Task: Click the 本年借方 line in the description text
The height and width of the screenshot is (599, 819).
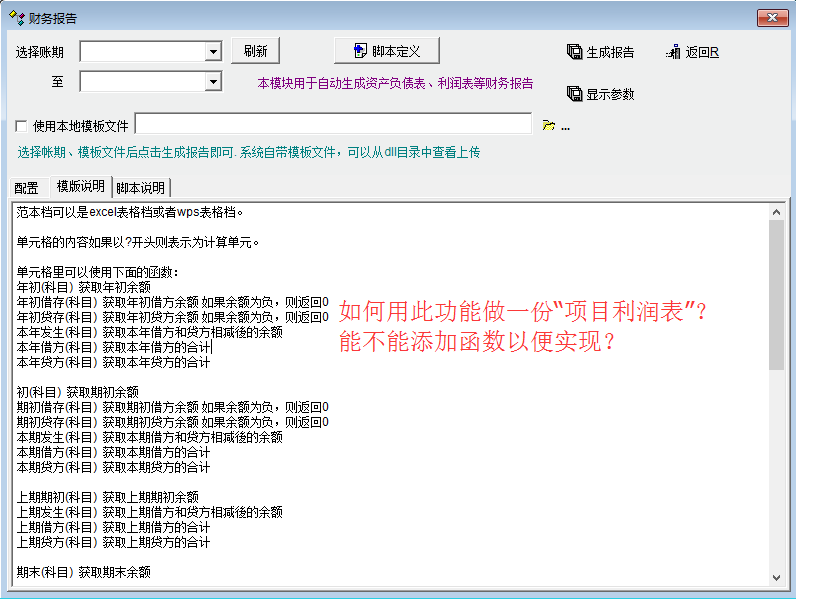Action: [113, 347]
